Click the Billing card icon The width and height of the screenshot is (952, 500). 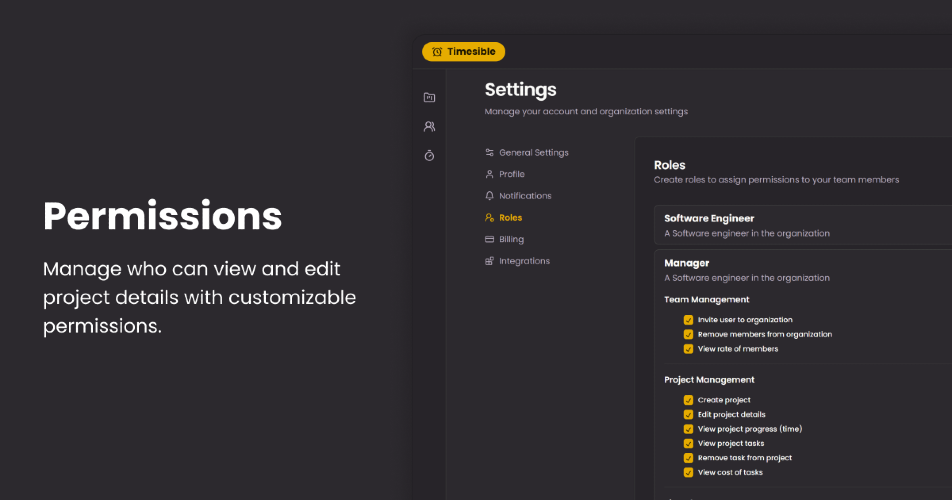(x=489, y=239)
